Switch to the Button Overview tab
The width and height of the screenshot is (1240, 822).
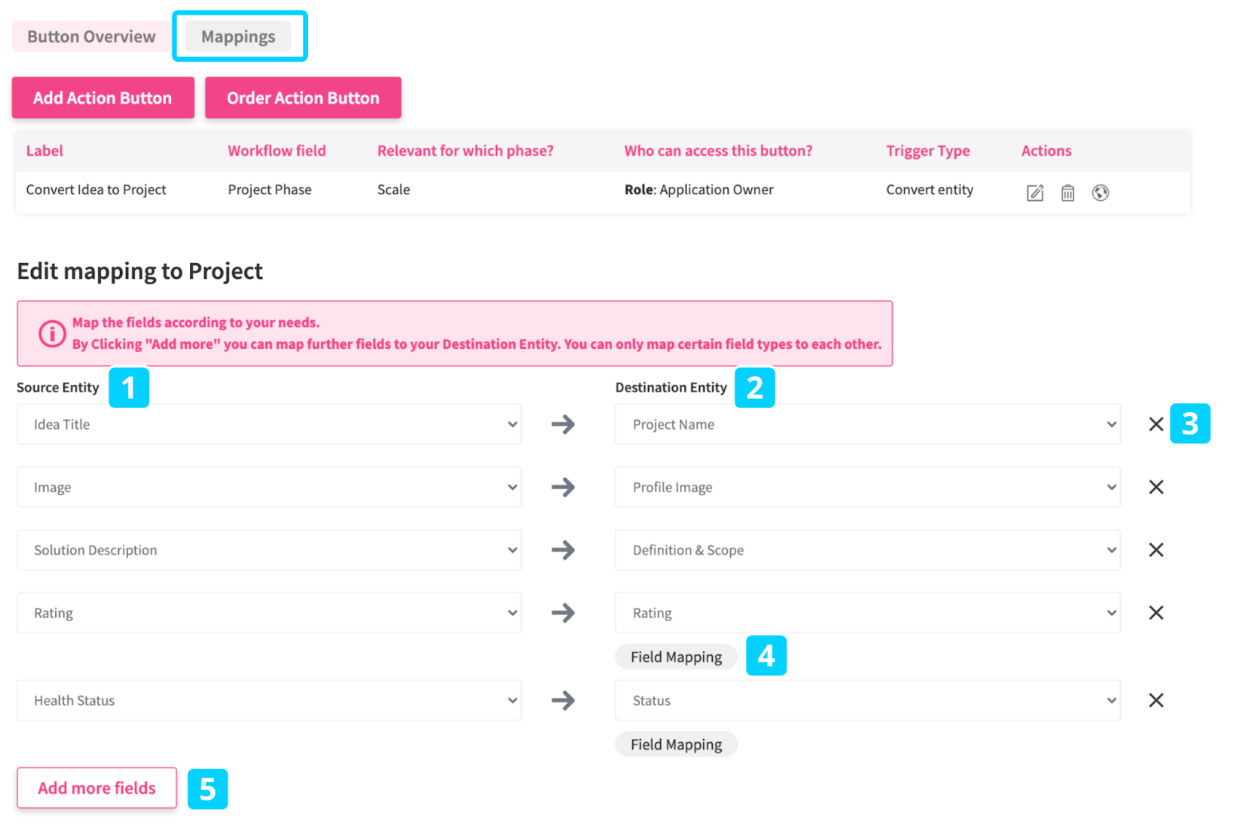point(91,35)
